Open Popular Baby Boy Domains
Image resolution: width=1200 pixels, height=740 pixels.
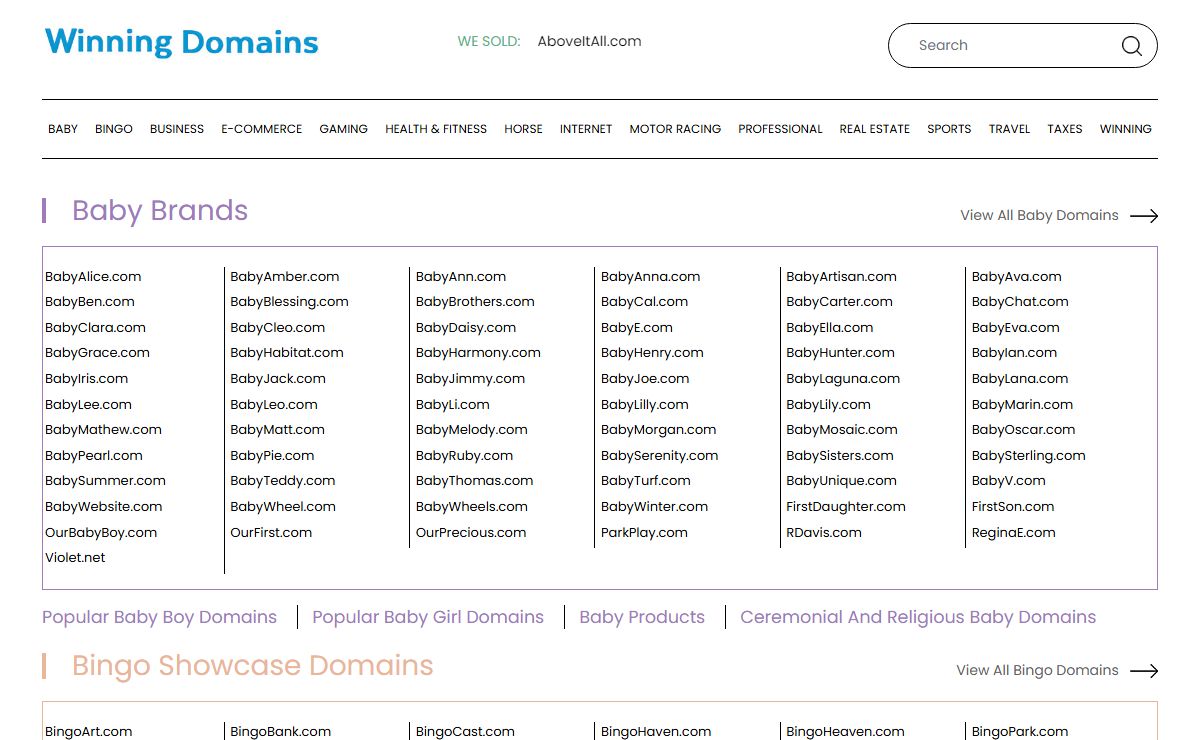point(159,617)
